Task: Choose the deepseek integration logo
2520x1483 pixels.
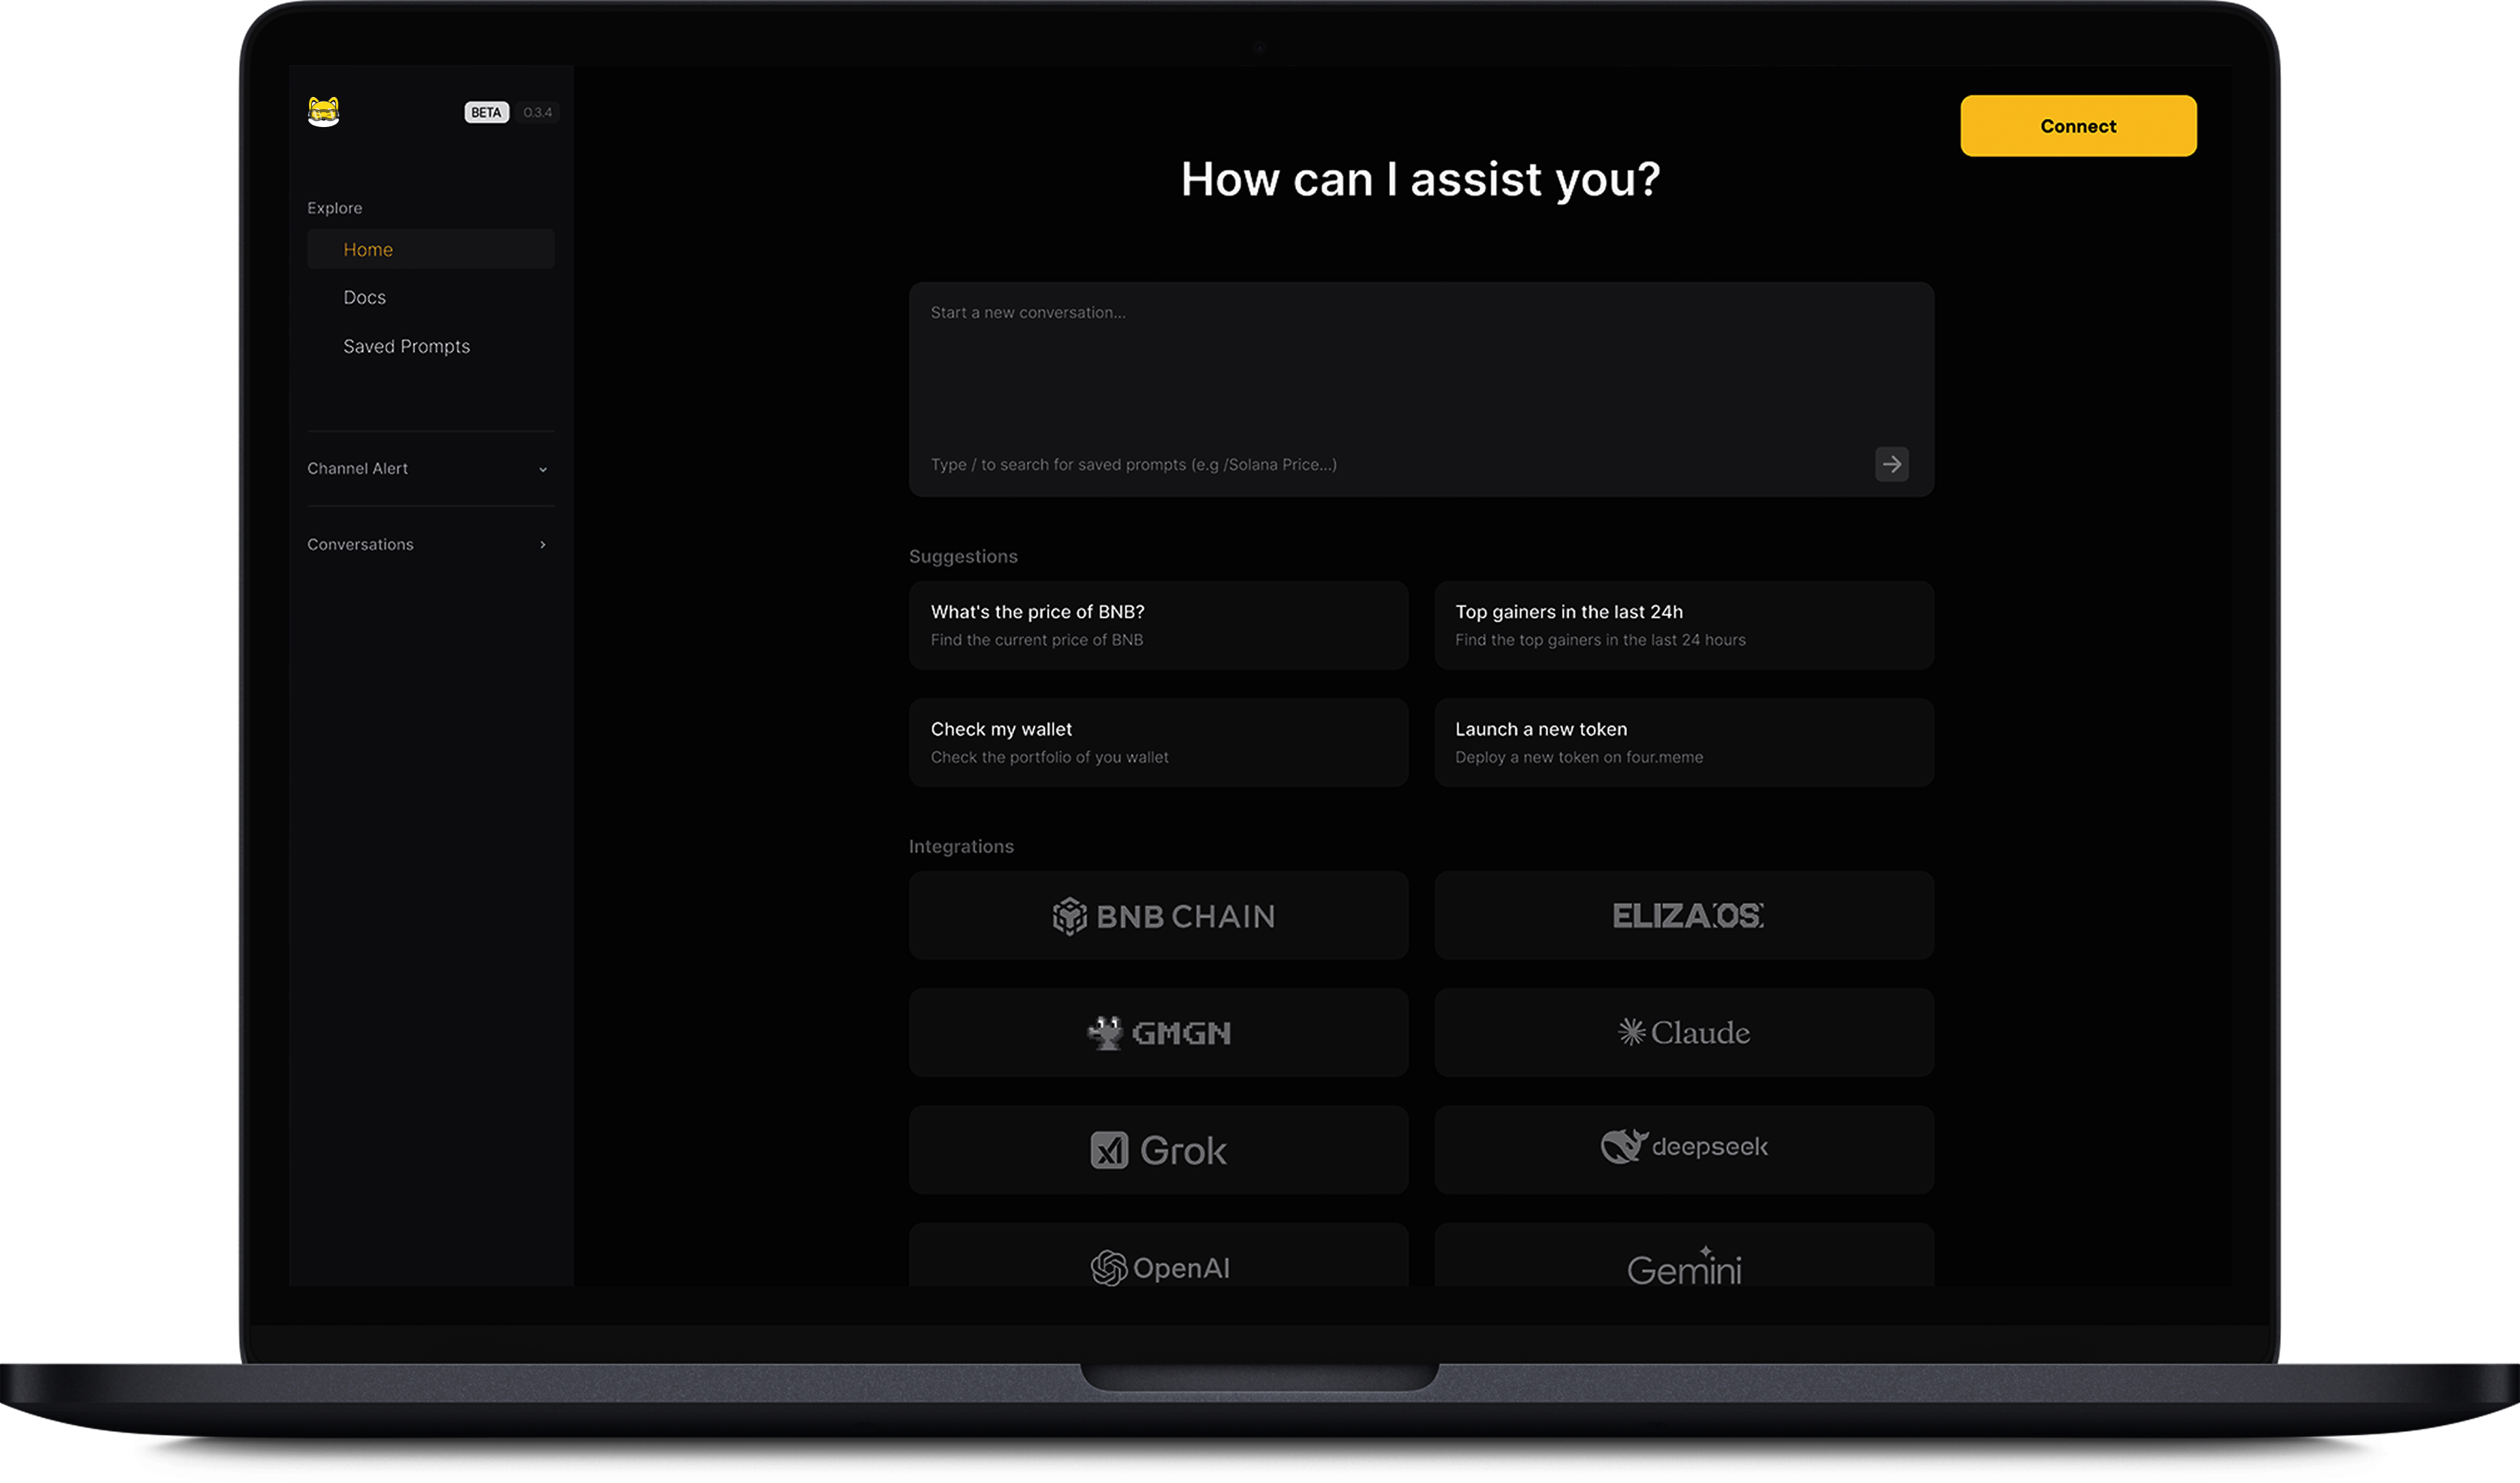Action: pyautogui.click(x=1684, y=1147)
